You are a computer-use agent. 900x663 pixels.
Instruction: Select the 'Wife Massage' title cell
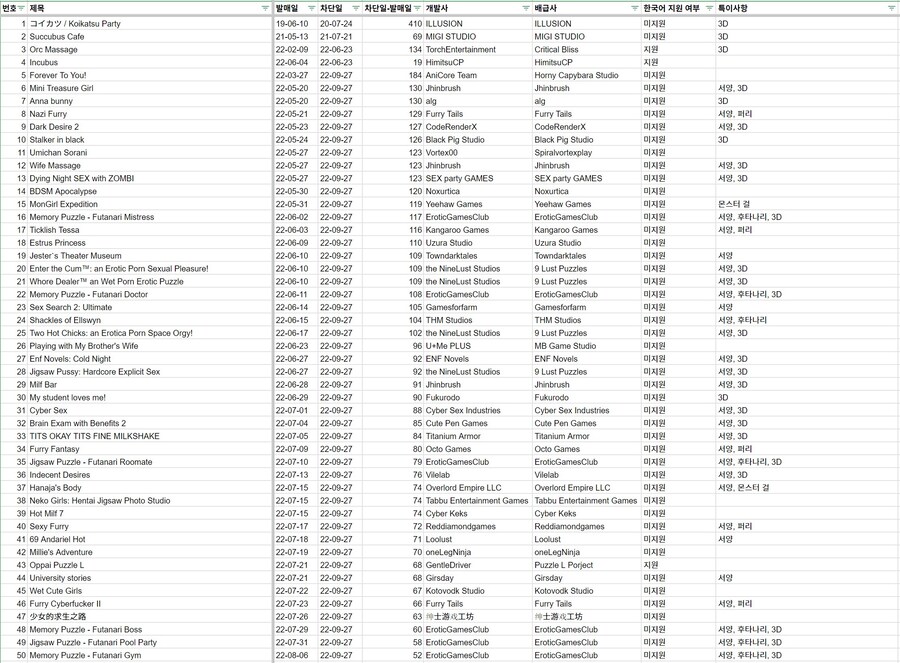click(x=150, y=165)
